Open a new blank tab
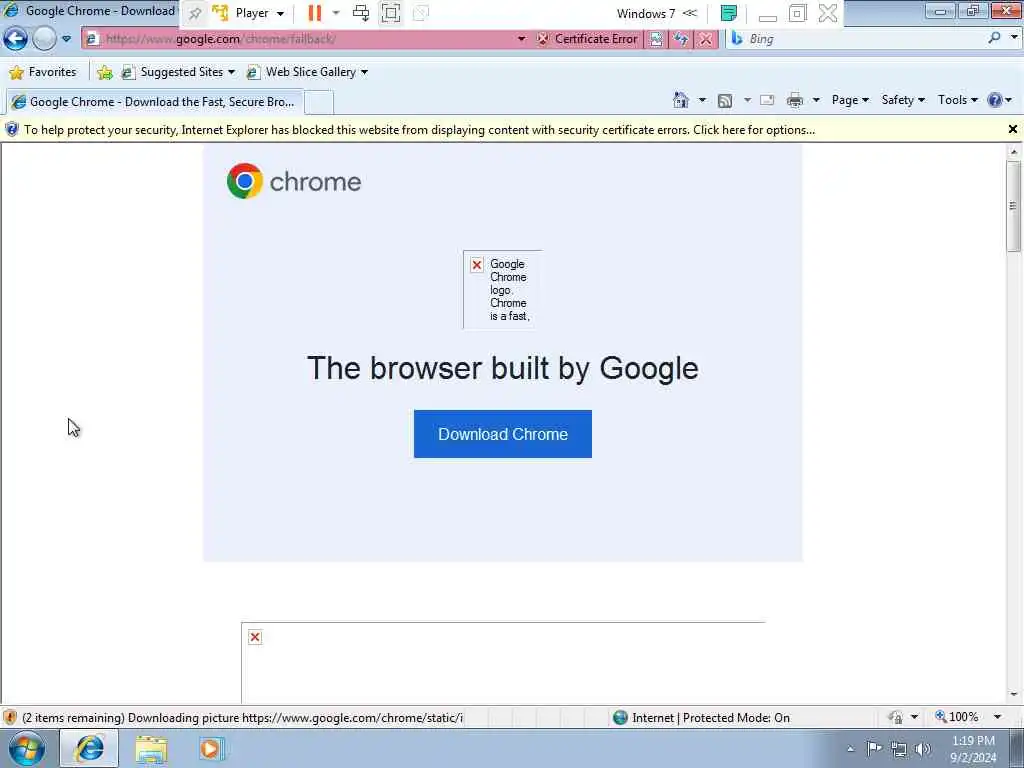 click(x=319, y=103)
